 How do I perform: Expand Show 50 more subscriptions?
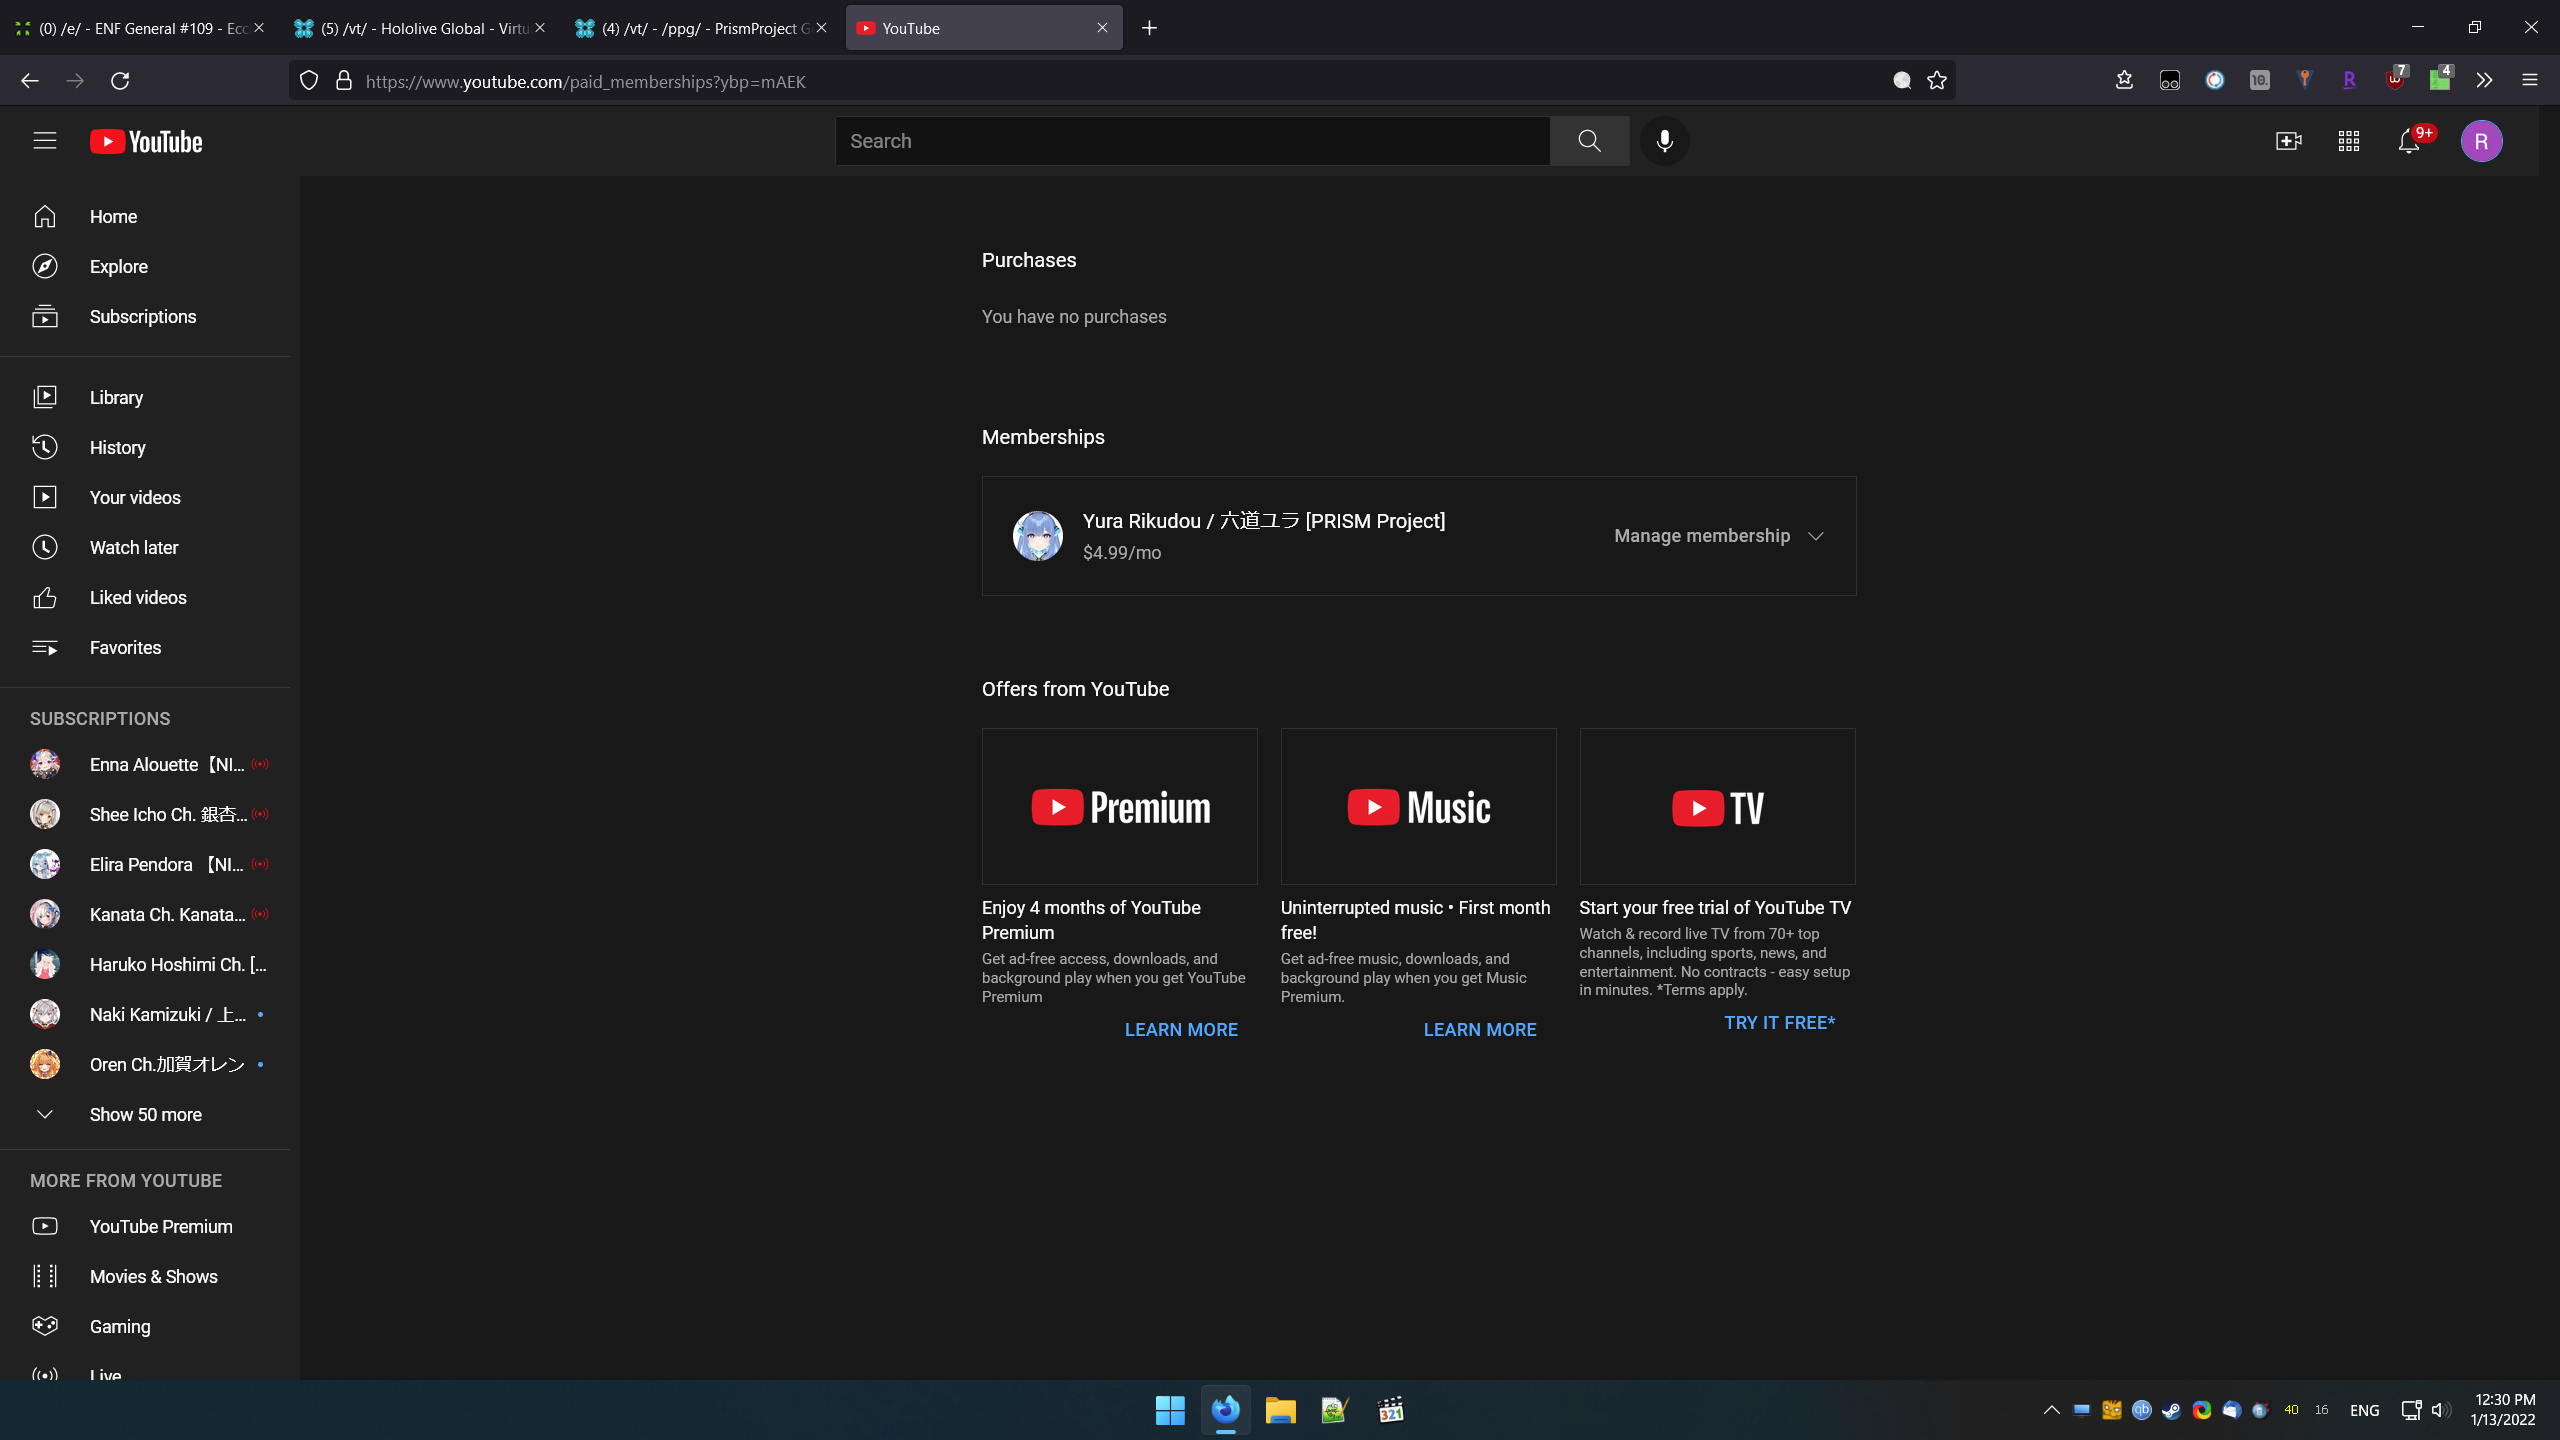tap(145, 1114)
